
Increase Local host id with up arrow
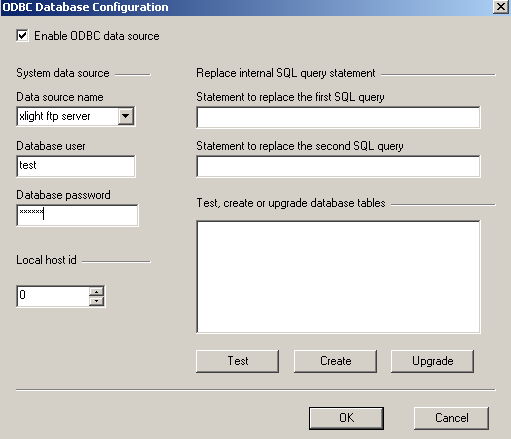pyautogui.click(x=97, y=291)
